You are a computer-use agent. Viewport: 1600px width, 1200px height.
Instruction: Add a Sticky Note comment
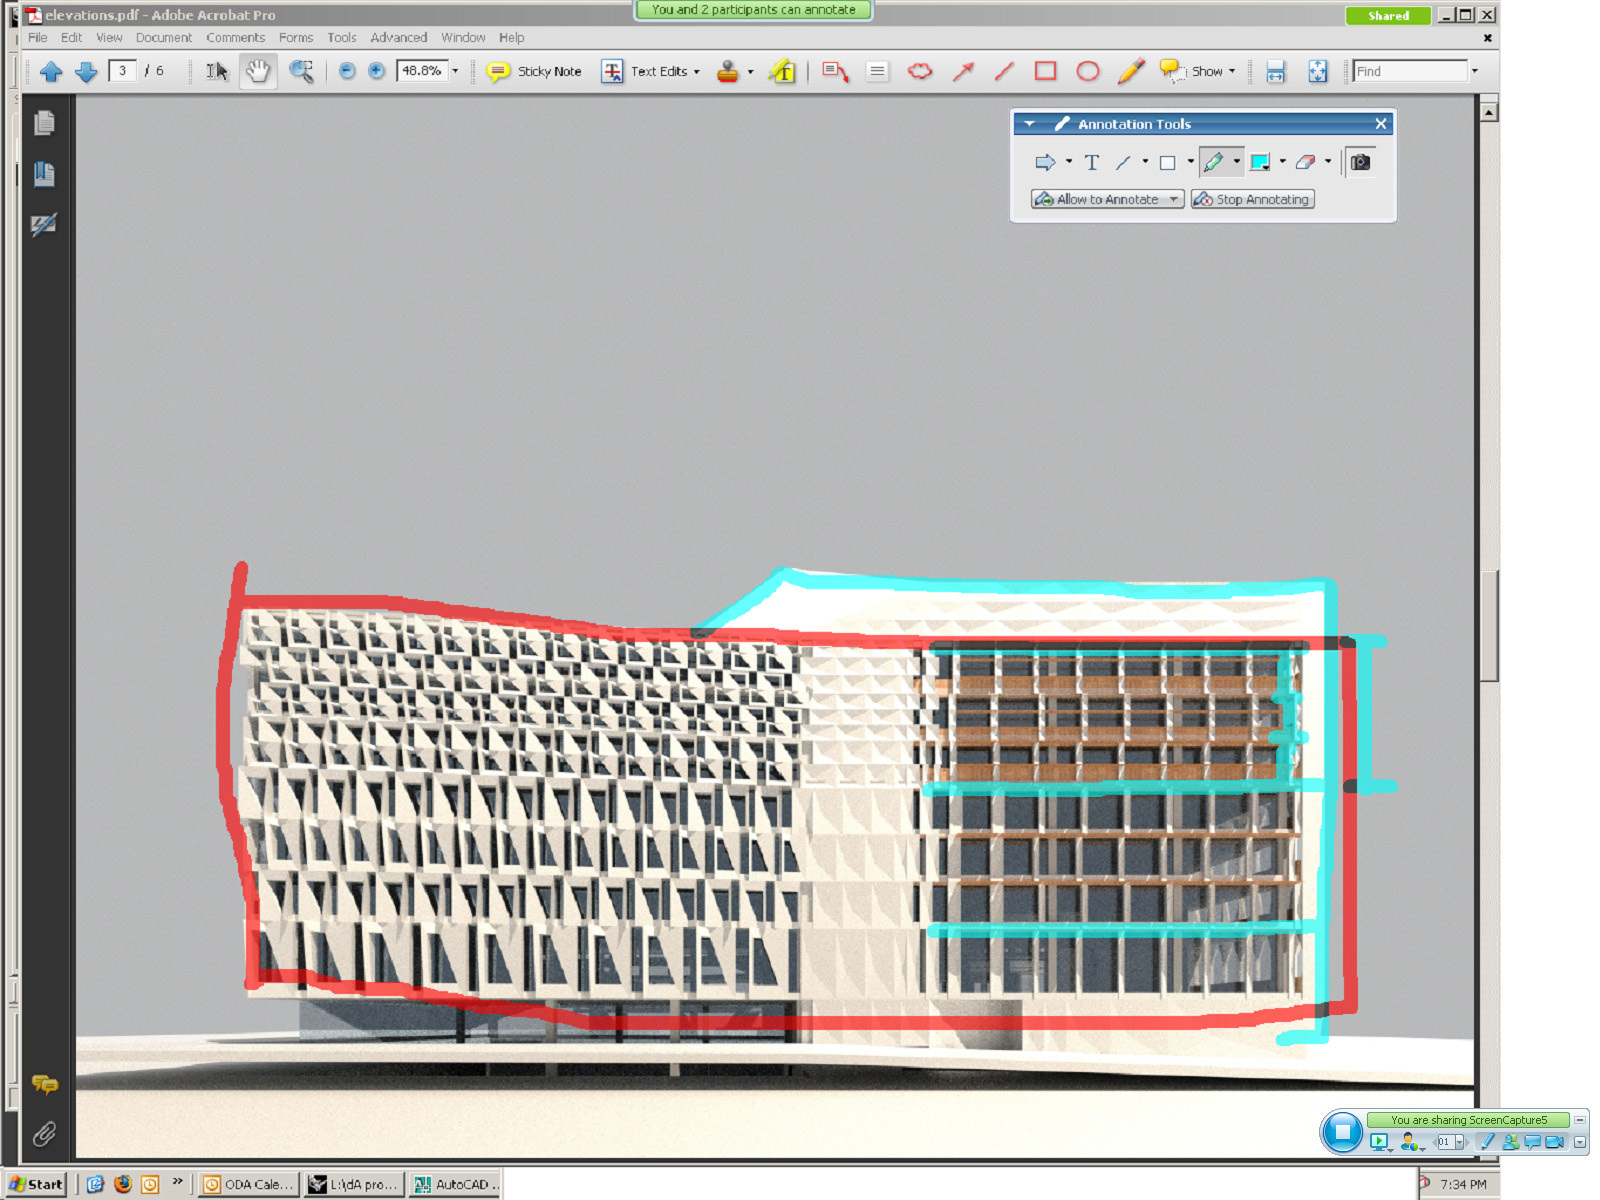coord(534,71)
